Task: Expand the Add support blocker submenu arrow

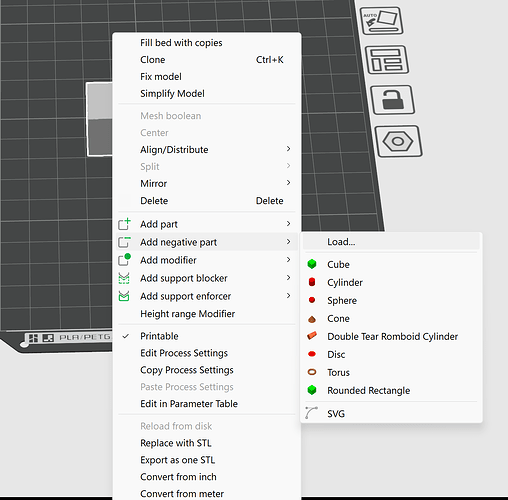Action: click(x=288, y=278)
